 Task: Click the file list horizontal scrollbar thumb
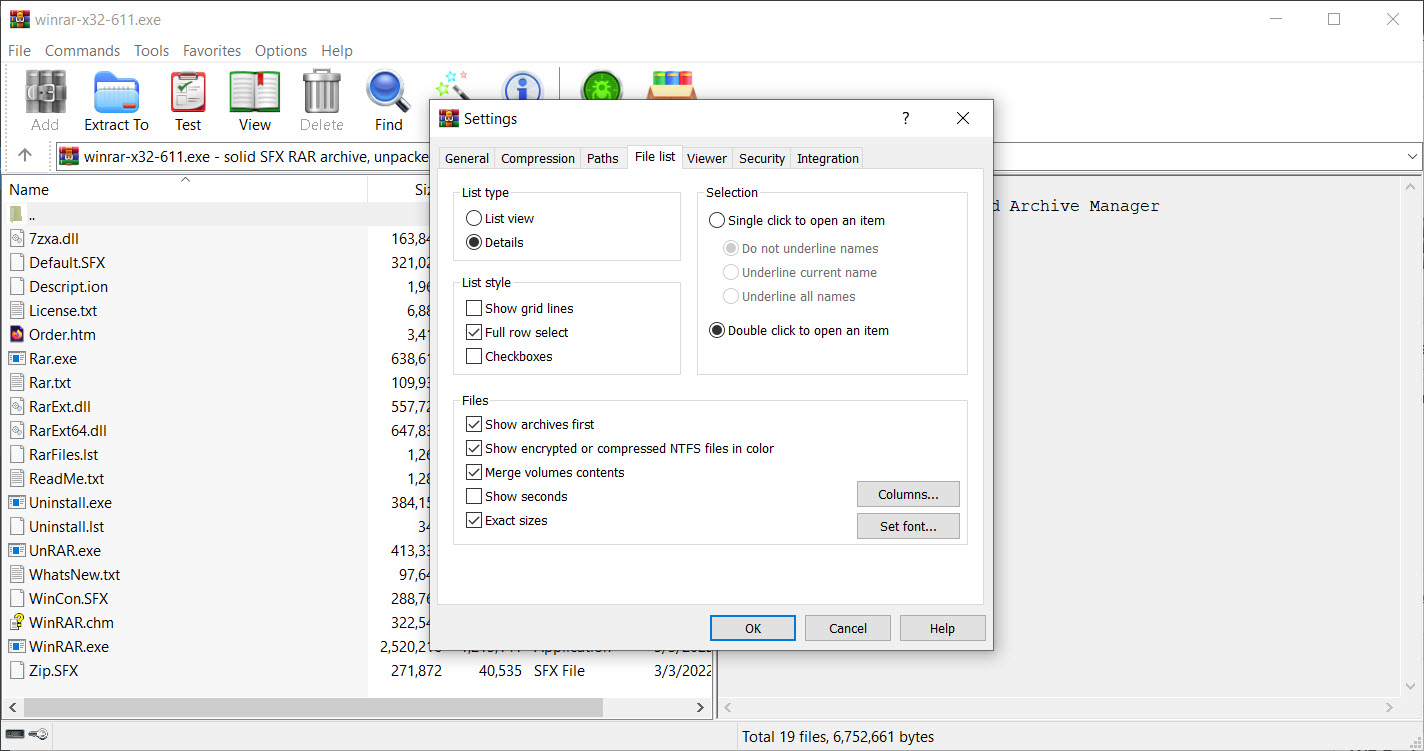click(315, 707)
